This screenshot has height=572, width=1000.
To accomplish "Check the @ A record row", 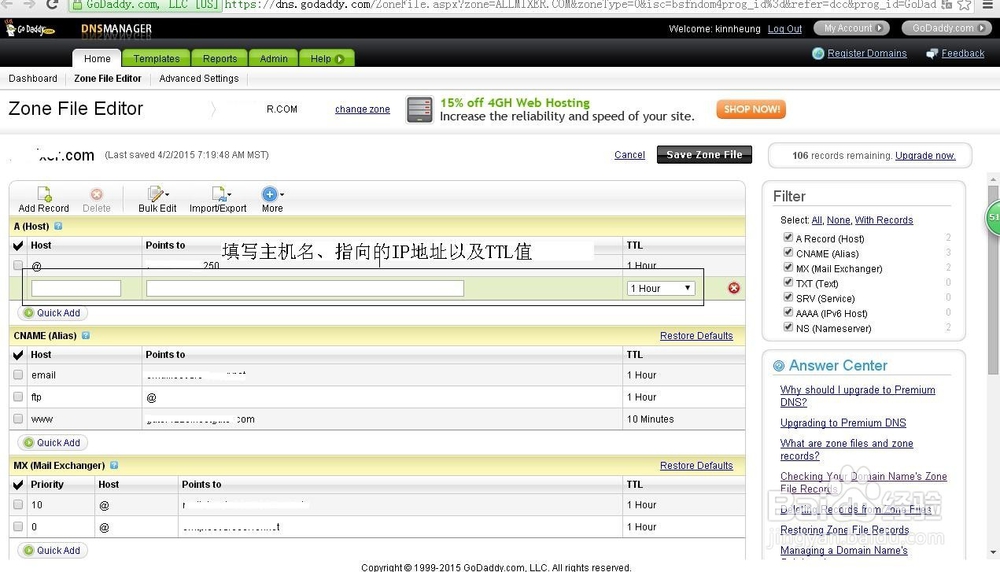I will pos(18,265).
